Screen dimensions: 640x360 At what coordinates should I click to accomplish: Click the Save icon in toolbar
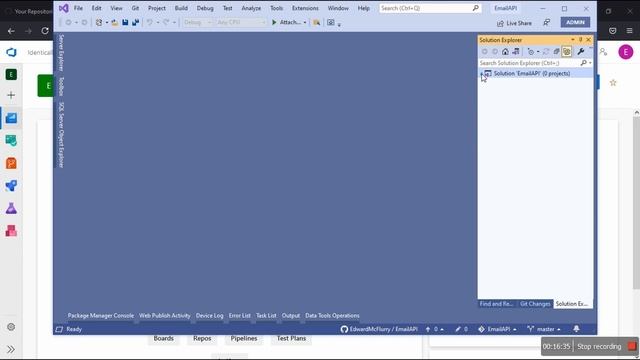pos(125,22)
